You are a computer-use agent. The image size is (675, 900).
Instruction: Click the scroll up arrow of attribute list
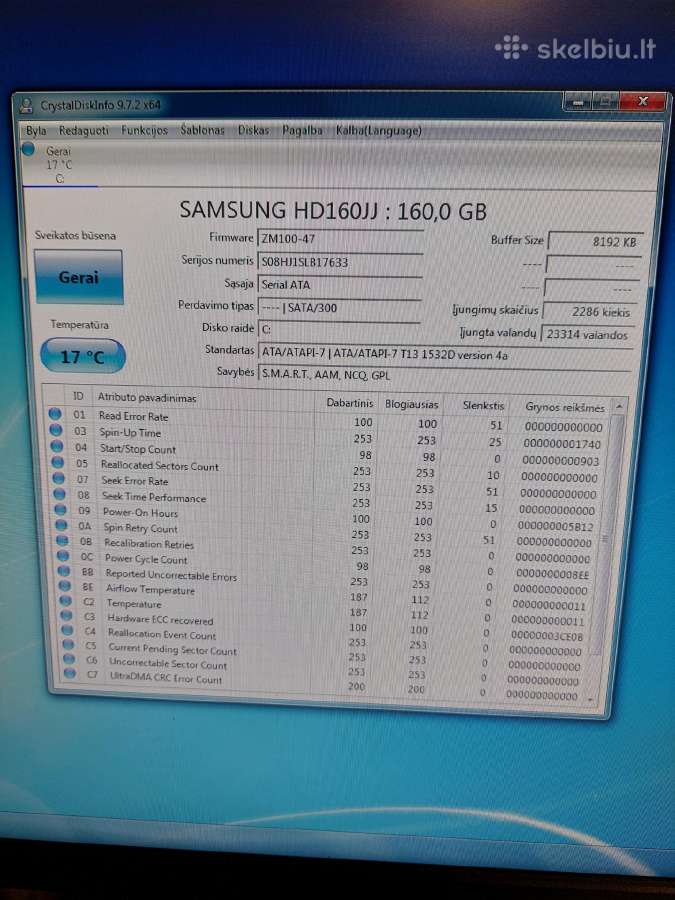619,406
